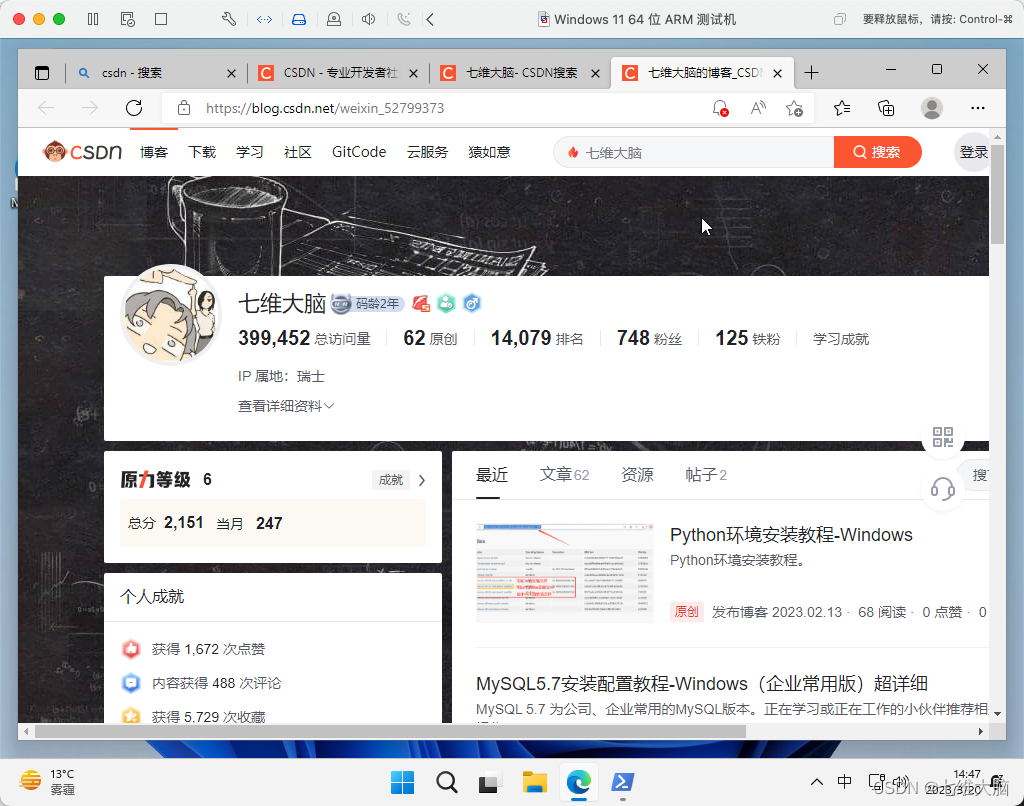The width and height of the screenshot is (1024, 806).
Task: Click the Python tutorial article thumbnail
Action: pos(565,573)
